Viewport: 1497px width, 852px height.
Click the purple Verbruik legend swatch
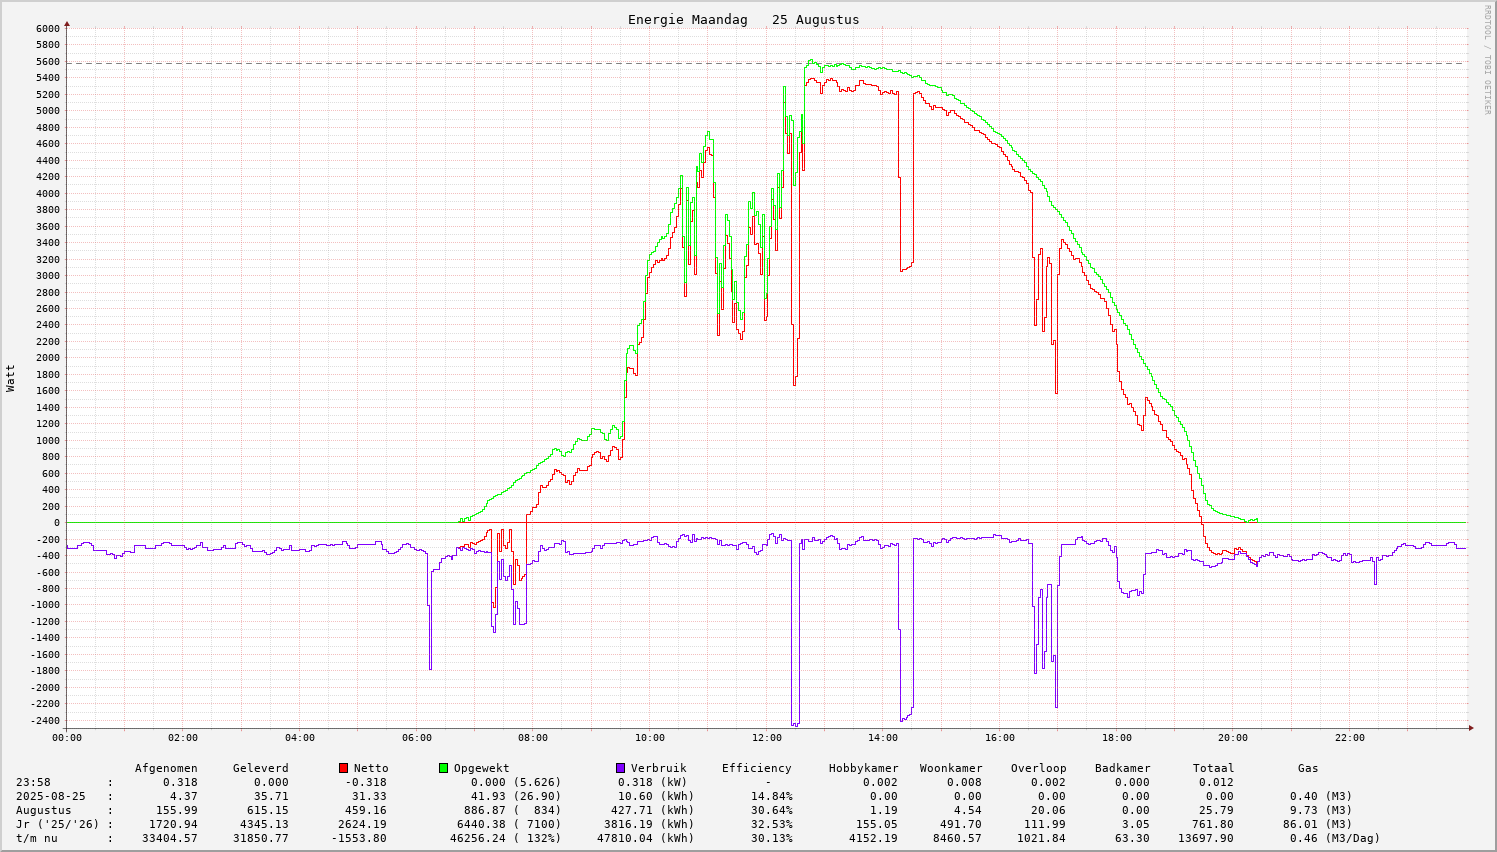620,768
